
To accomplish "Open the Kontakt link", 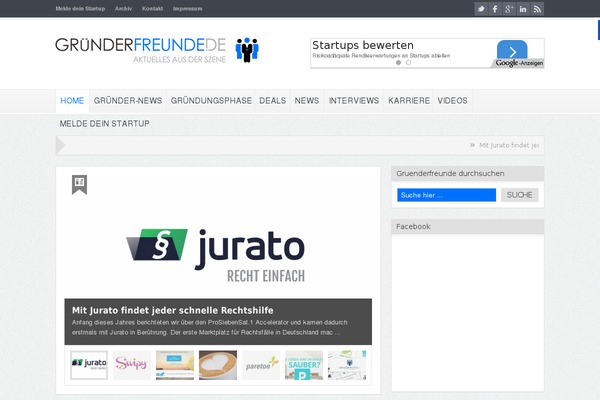I will [x=152, y=8].
